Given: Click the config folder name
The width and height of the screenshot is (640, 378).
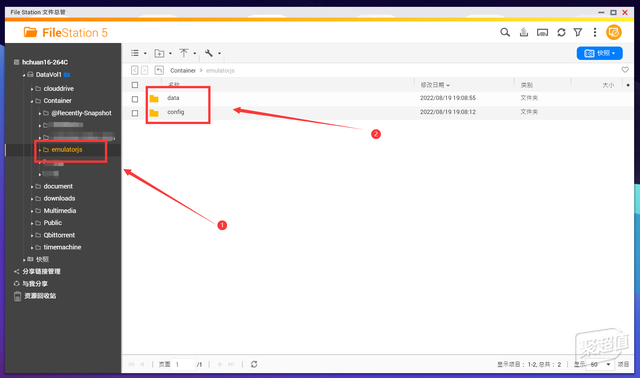Looking at the screenshot, I should pos(176,112).
